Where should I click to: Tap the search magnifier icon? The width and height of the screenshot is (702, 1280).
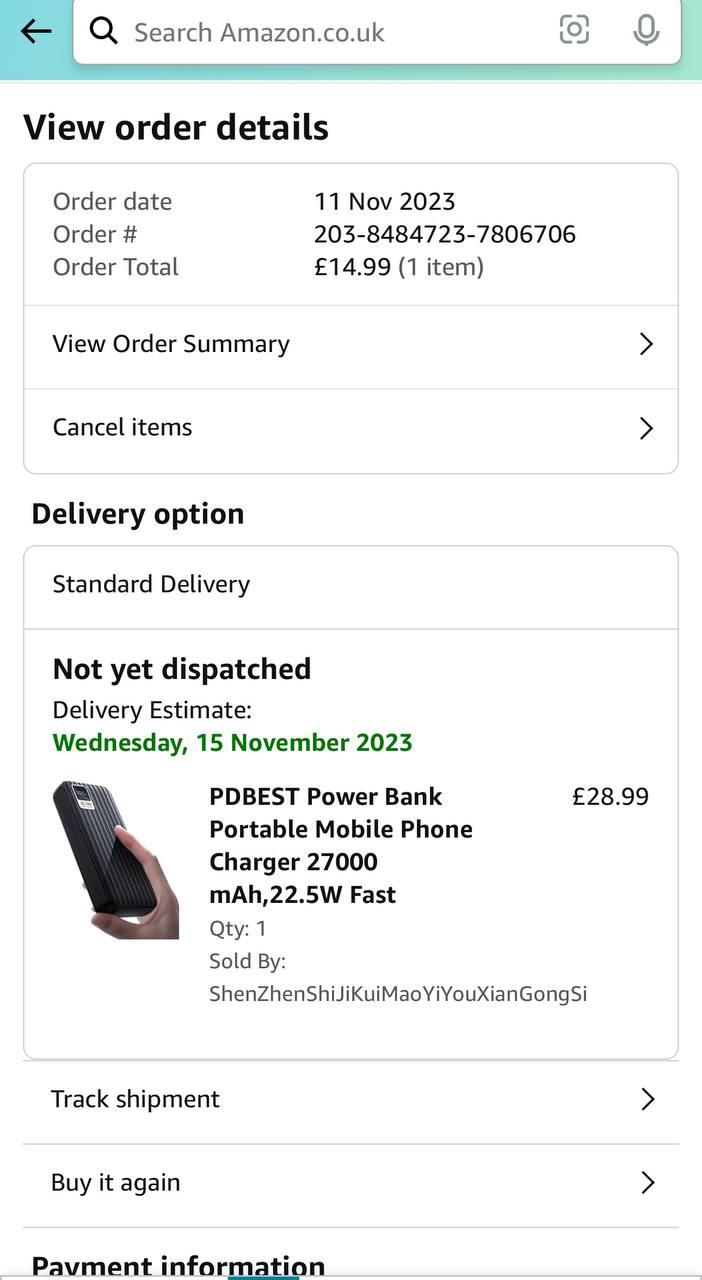103,32
